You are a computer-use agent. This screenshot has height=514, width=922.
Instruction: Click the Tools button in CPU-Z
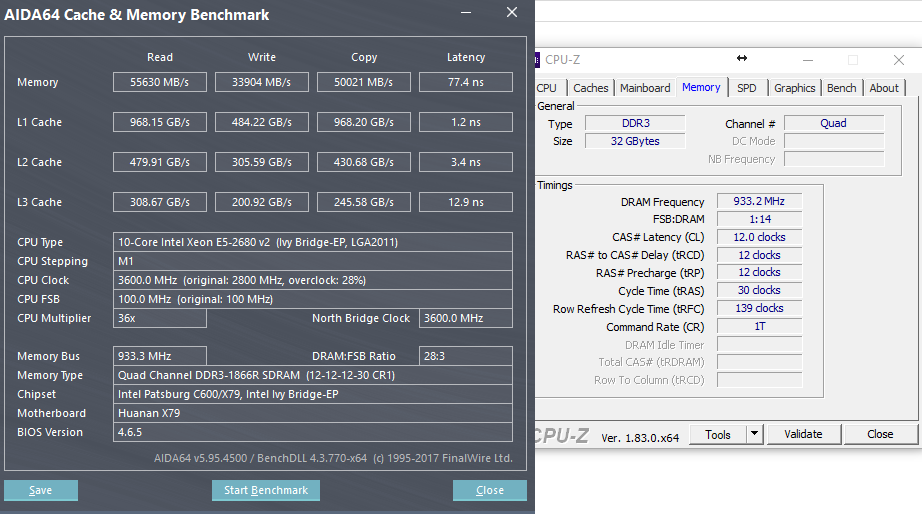[x=718, y=435]
